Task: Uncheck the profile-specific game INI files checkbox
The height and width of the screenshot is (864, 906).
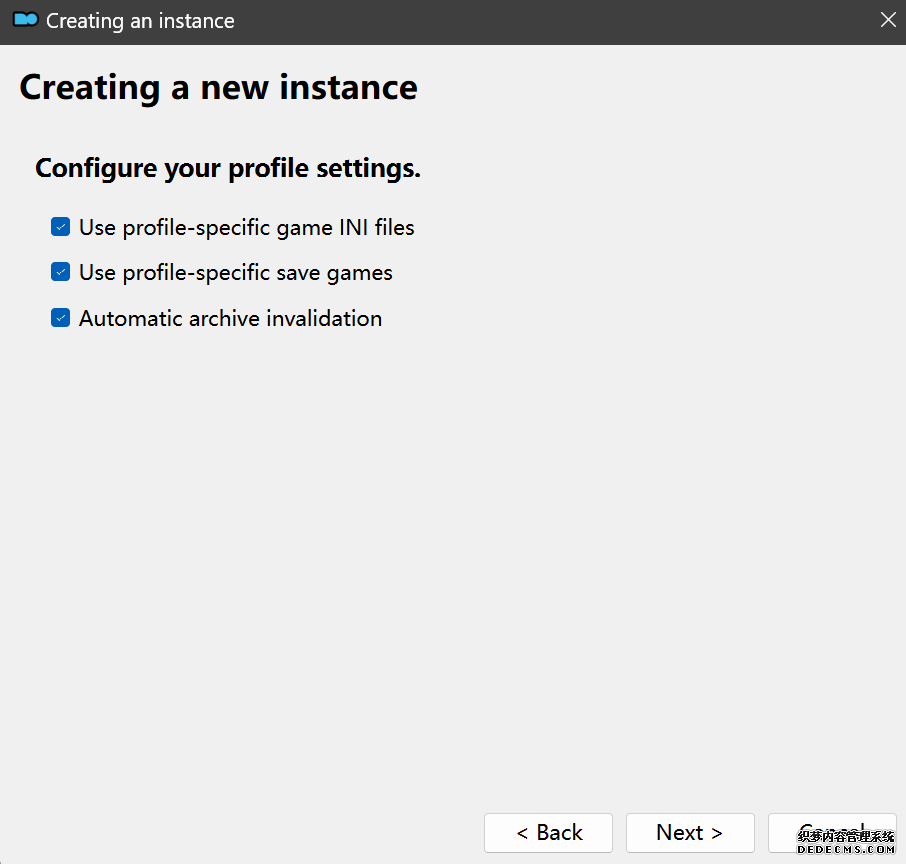Action: tap(61, 228)
